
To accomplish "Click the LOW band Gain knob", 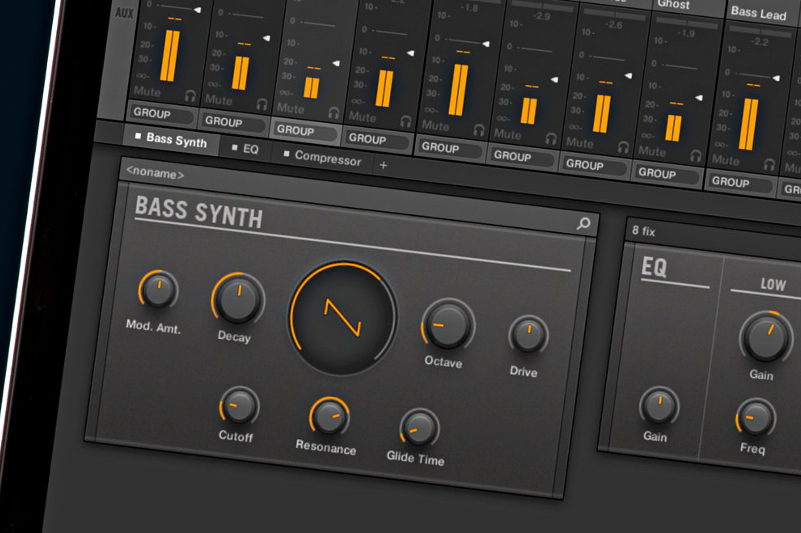I will 766,337.
